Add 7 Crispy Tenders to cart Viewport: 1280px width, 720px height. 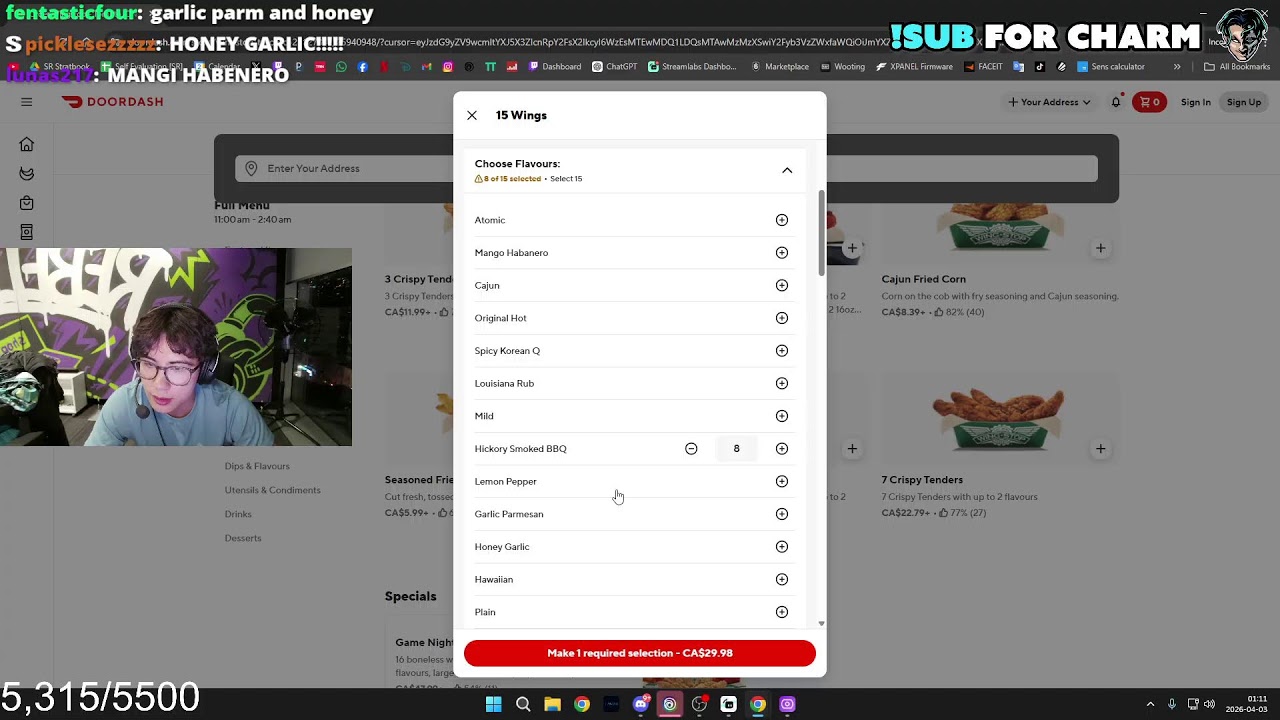[1100, 449]
